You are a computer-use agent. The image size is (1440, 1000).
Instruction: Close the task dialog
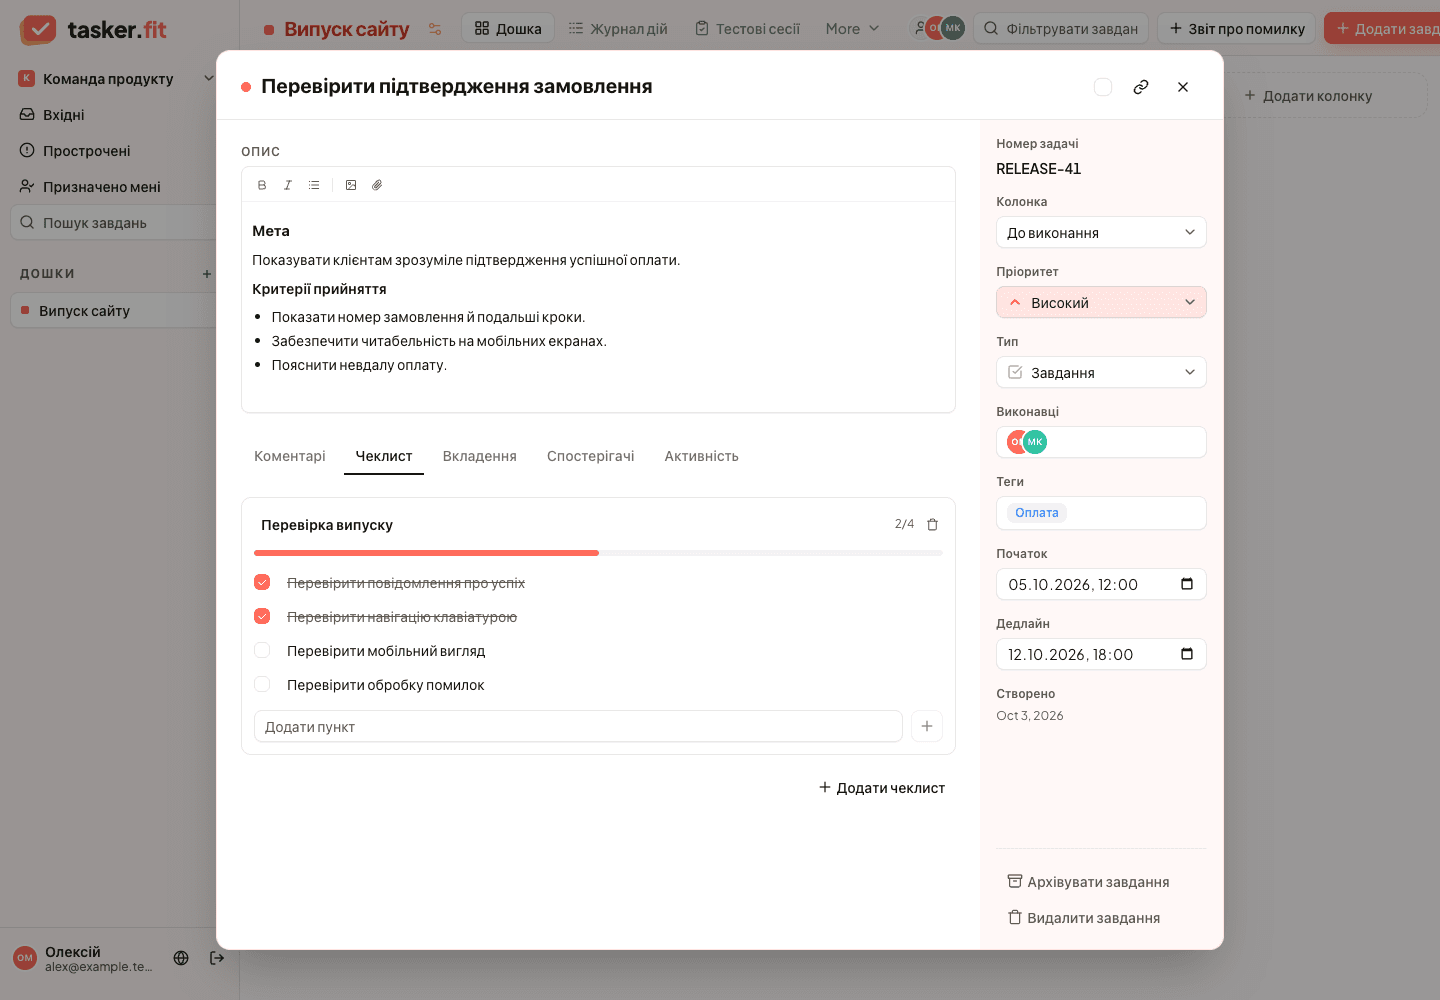pyautogui.click(x=1183, y=87)
